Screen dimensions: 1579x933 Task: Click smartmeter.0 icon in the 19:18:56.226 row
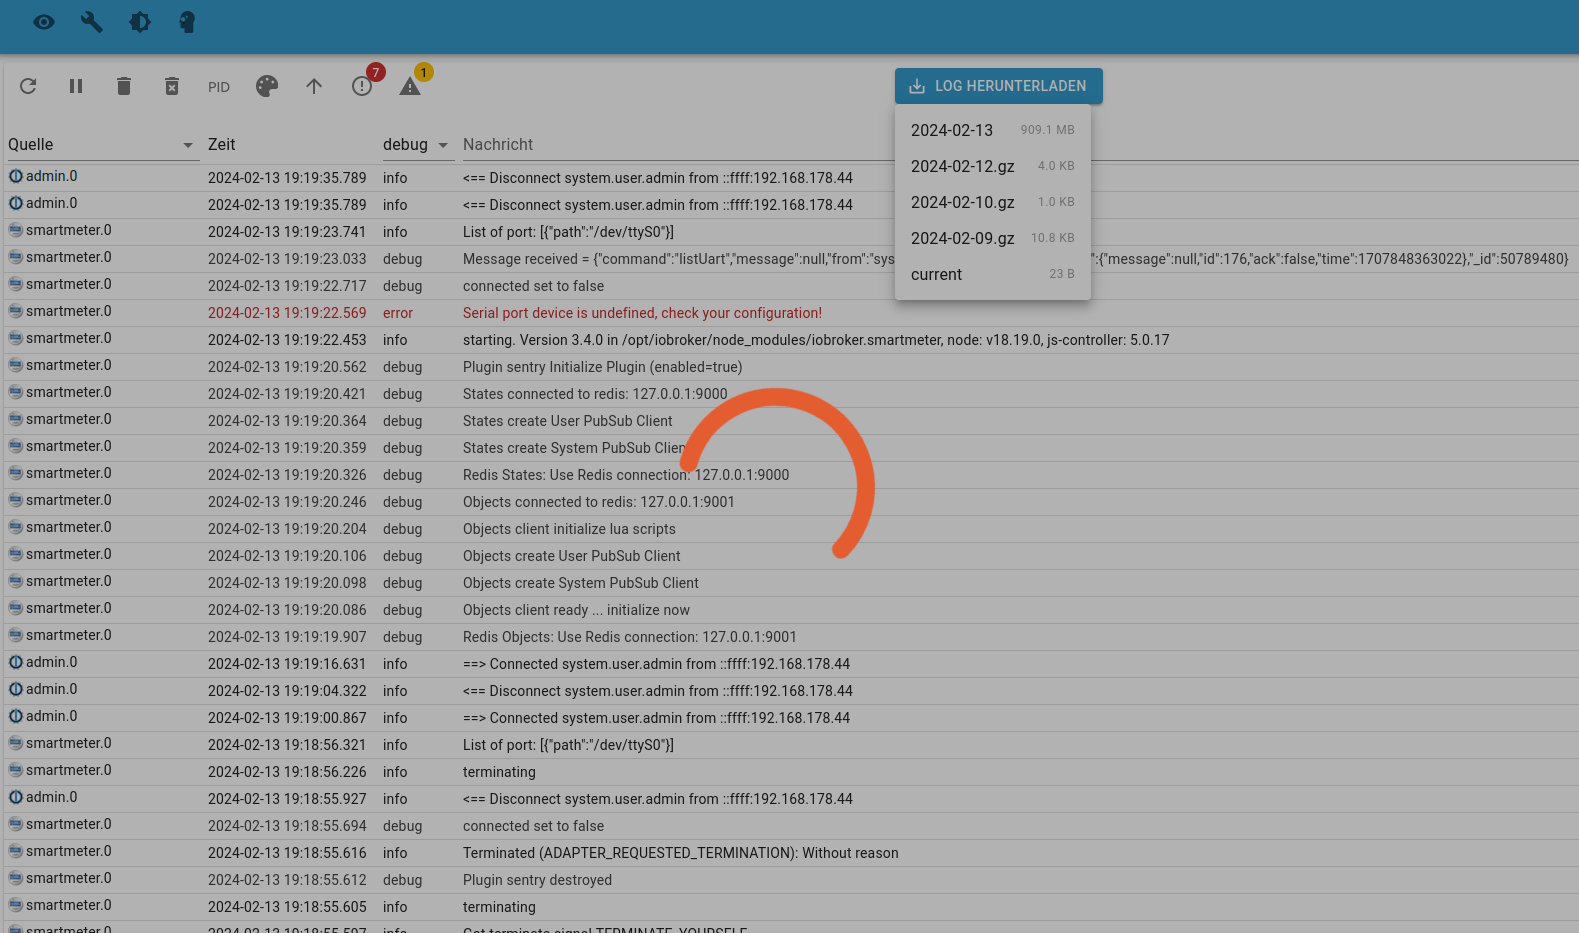(16, 770)
